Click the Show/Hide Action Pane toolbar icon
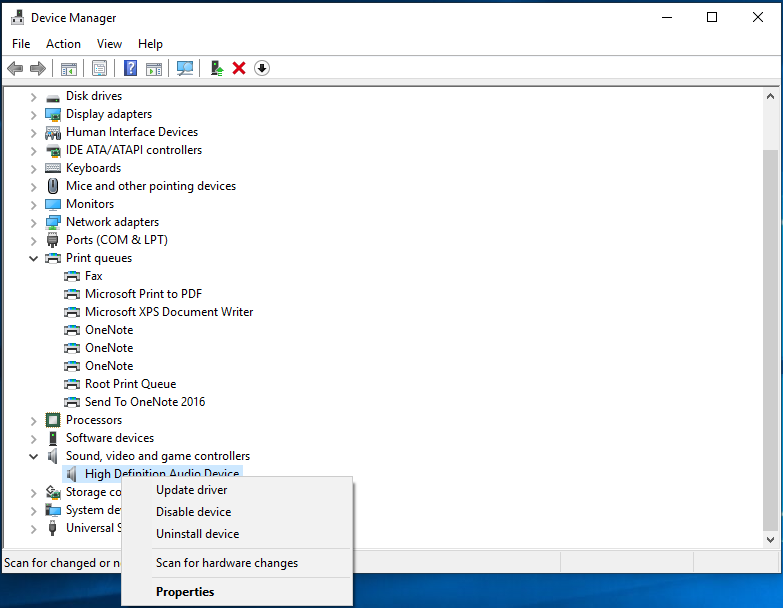783x608 pixels. point(154,68)
